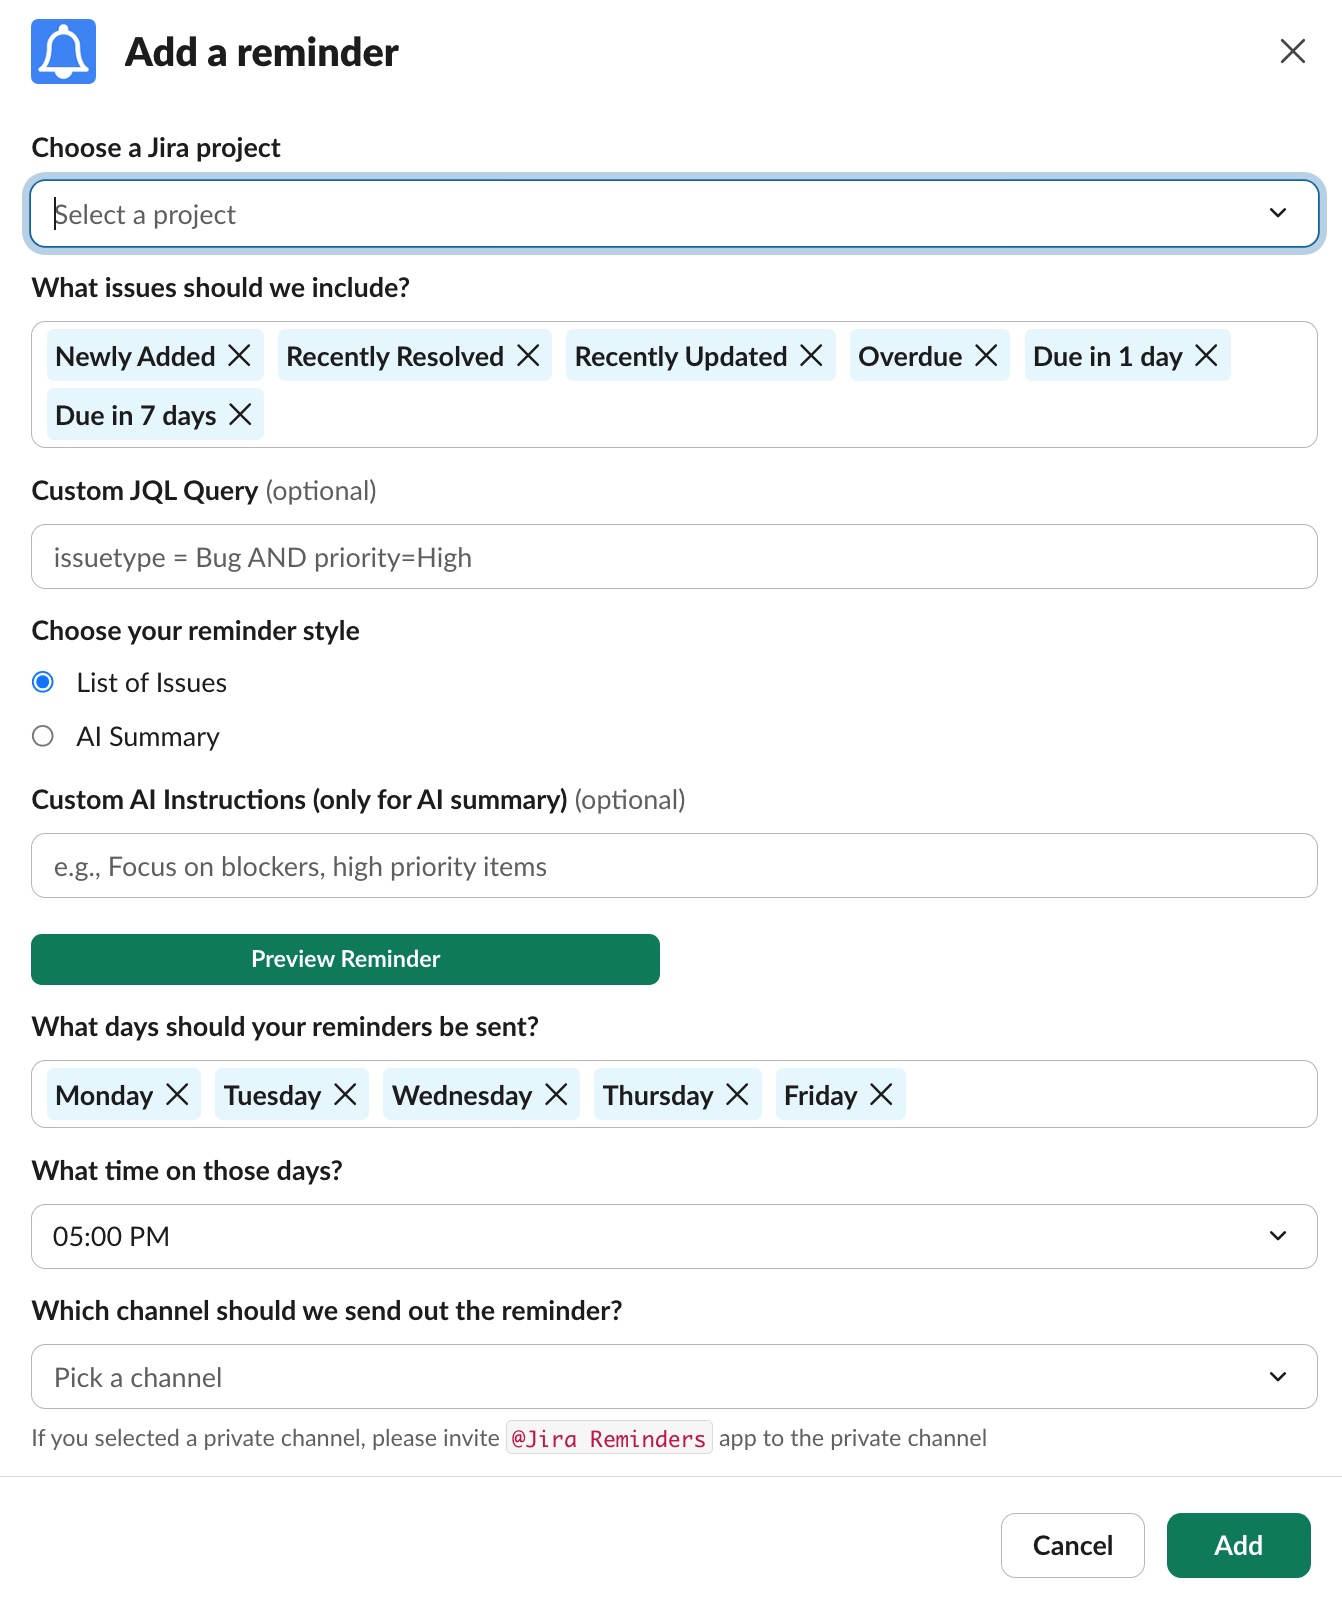Remove Wednesday from reminder days

556,1095
